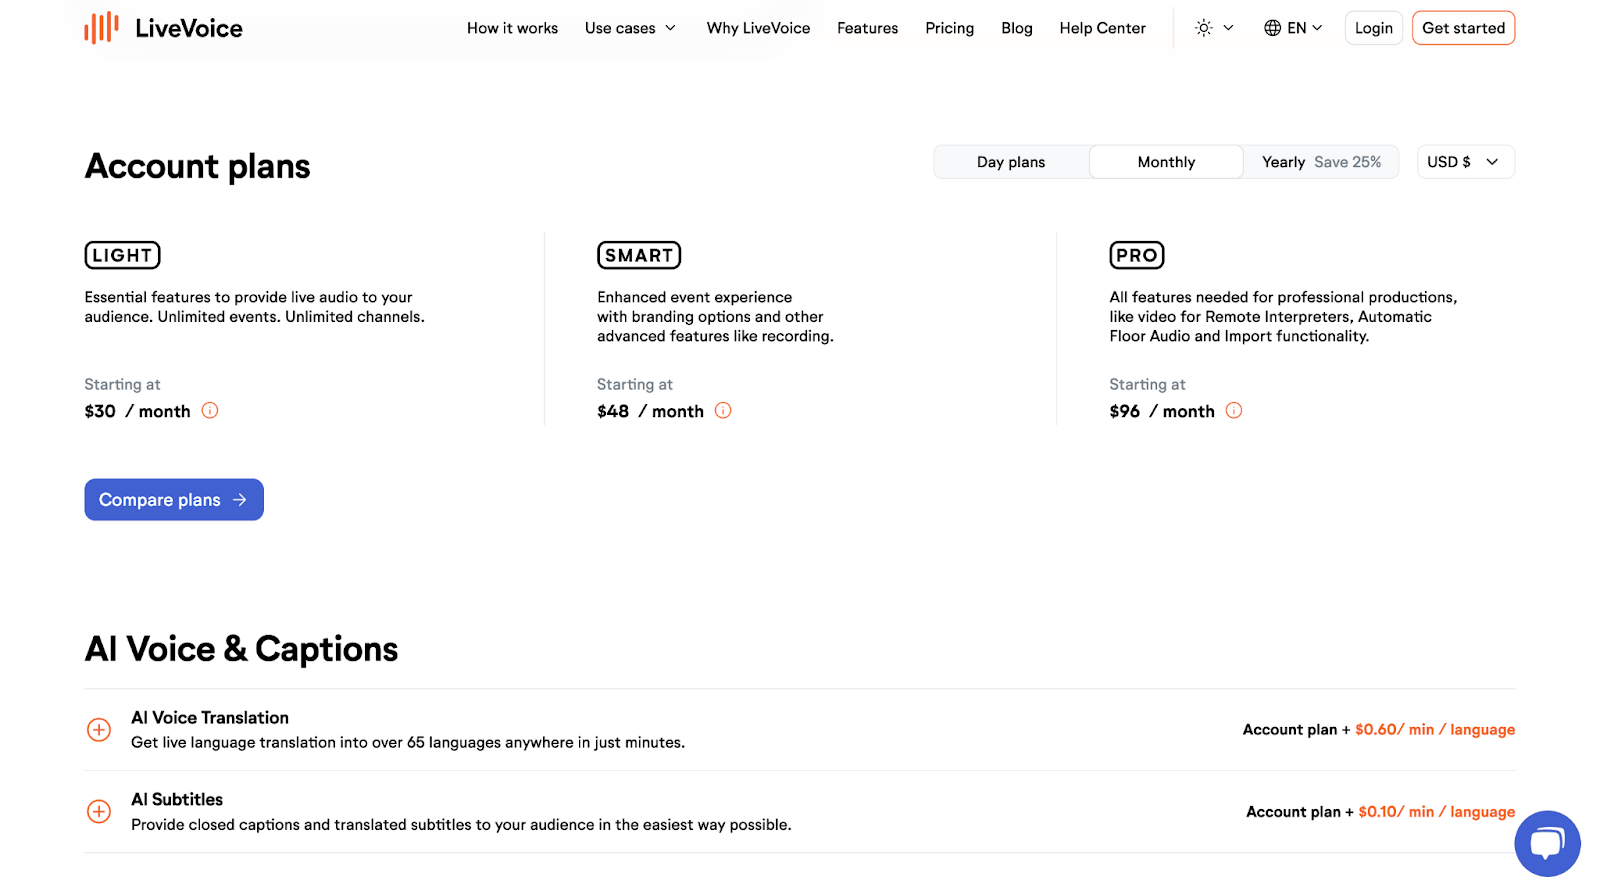Expand AI Voice Translation plus icon

point(99,730)
